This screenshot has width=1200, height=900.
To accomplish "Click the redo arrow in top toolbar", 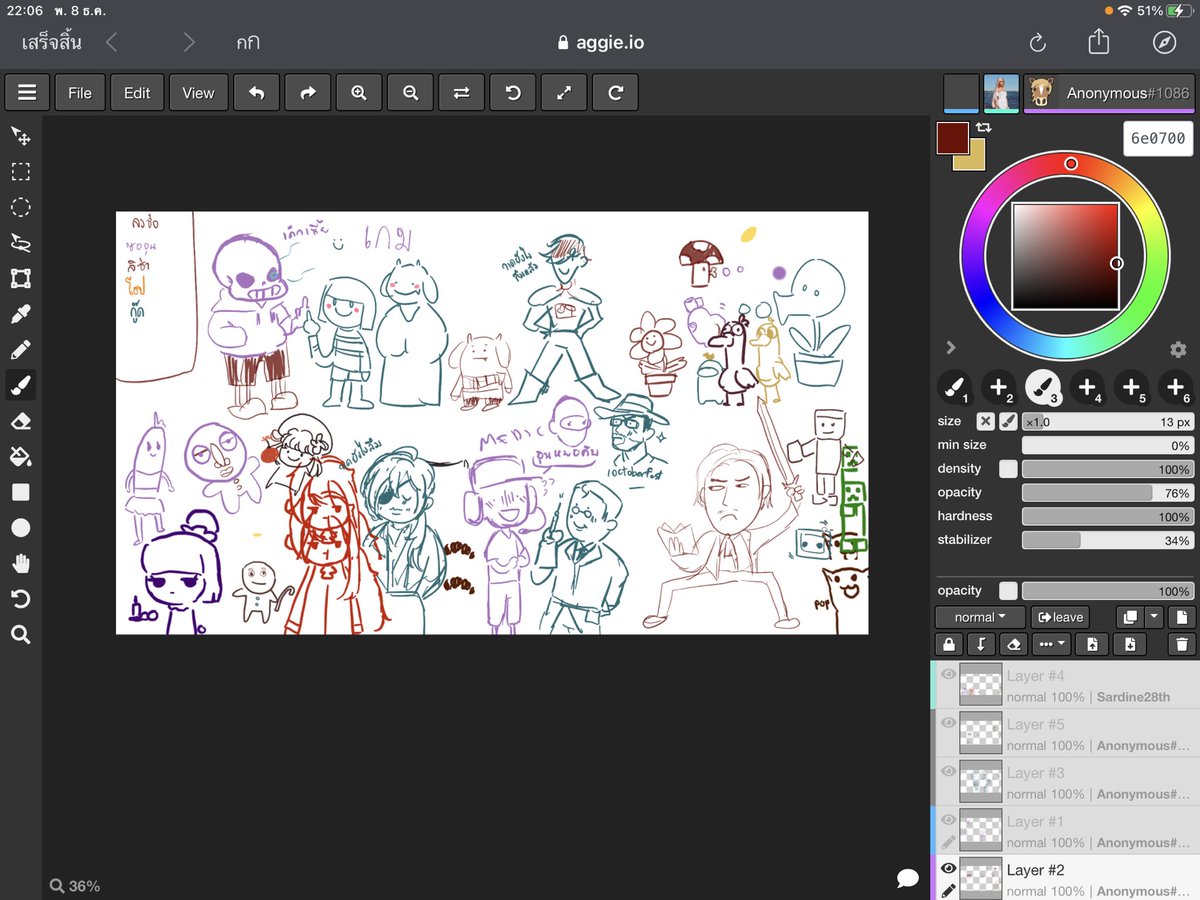I will click(x=308, y=93).
